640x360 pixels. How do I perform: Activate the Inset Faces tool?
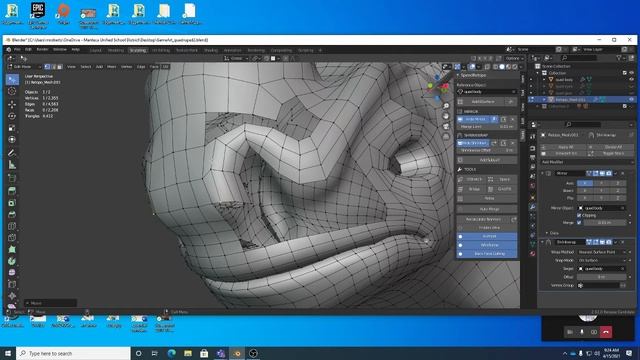(x=12, y=202)
